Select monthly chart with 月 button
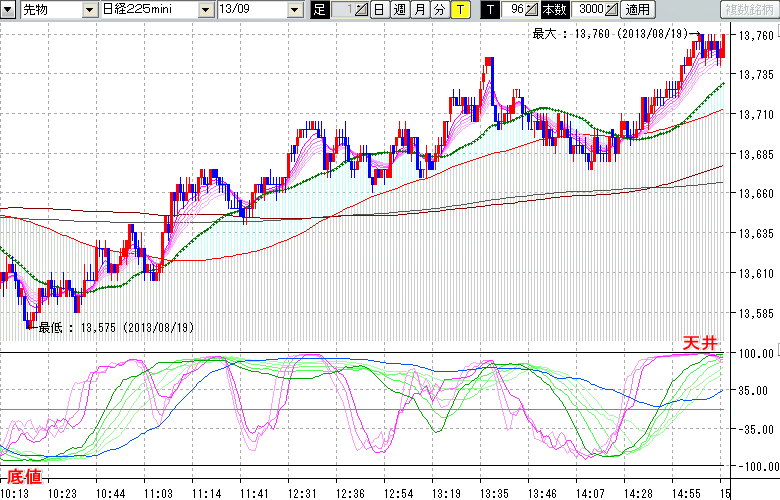 (419, 9)
